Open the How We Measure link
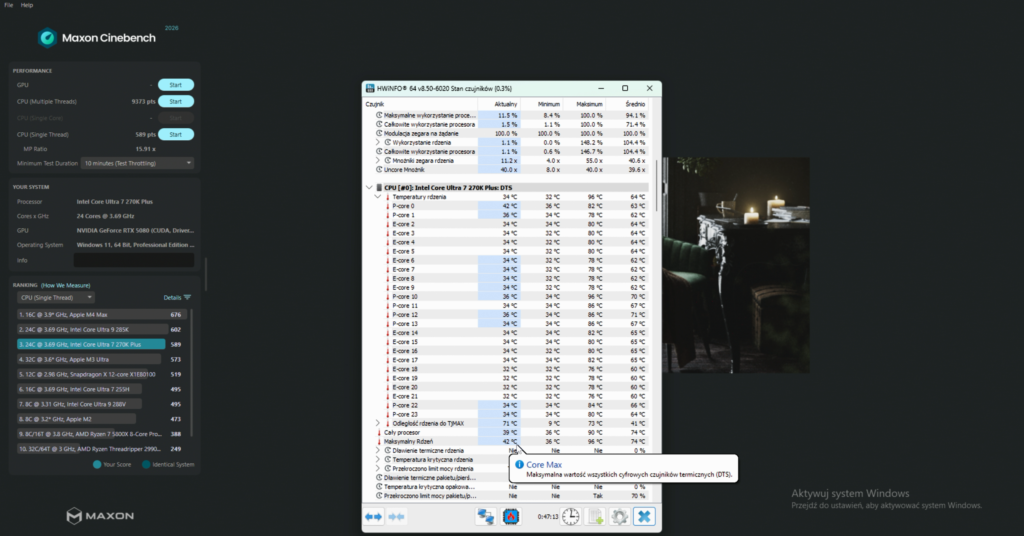1024x536 pixels. 65,285
